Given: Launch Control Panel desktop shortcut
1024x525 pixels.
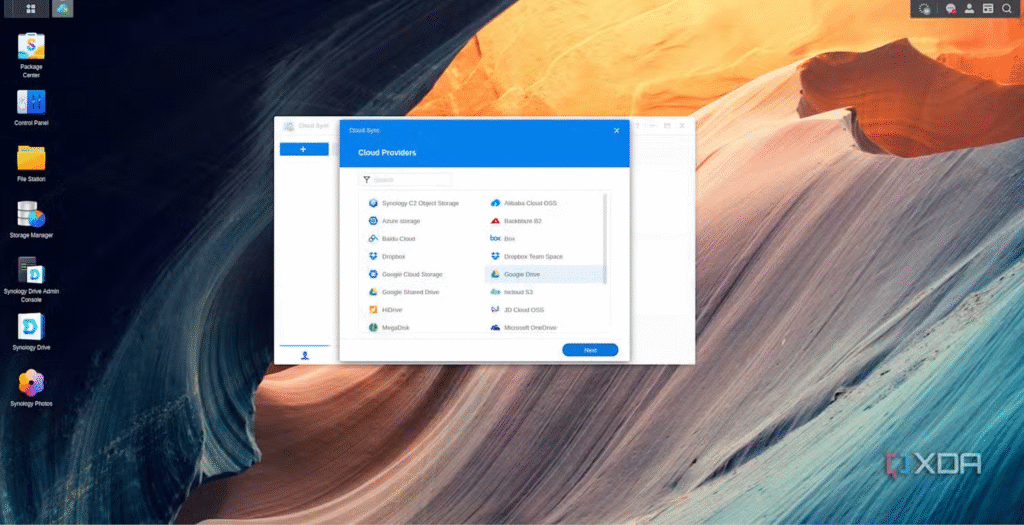Looking at the screenshot, I should pos(31,103).
